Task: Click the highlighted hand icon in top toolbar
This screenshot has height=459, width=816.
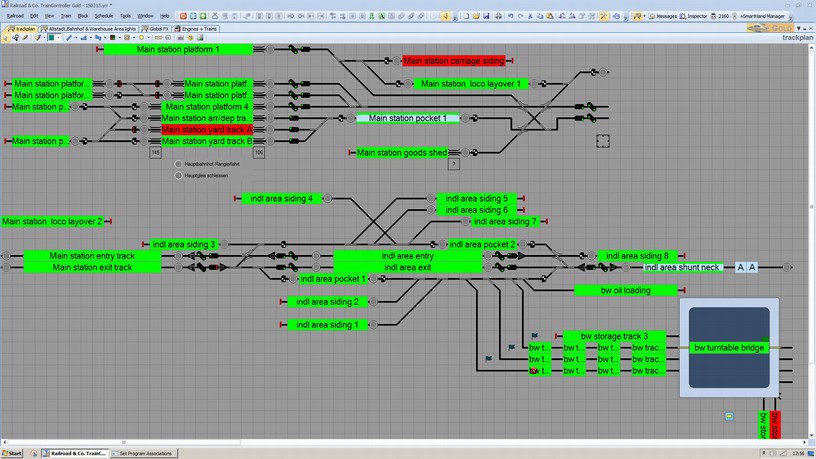Action: click(x=445, y=16)
